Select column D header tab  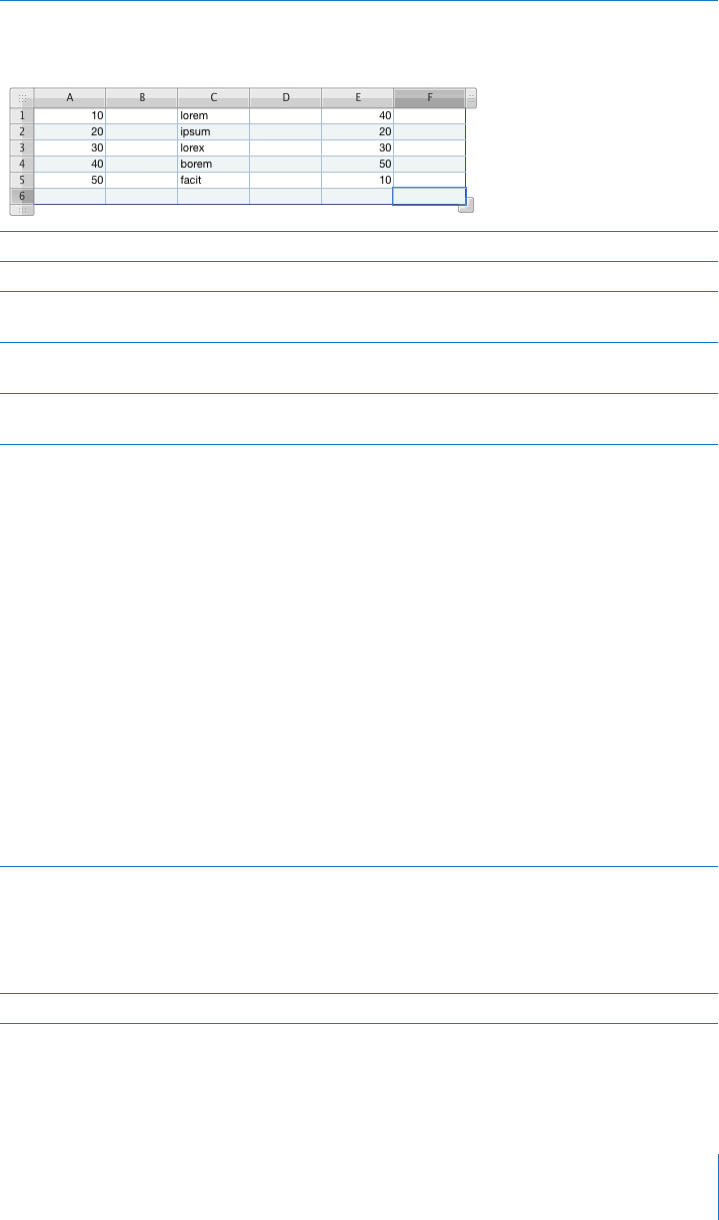(286, 98)
